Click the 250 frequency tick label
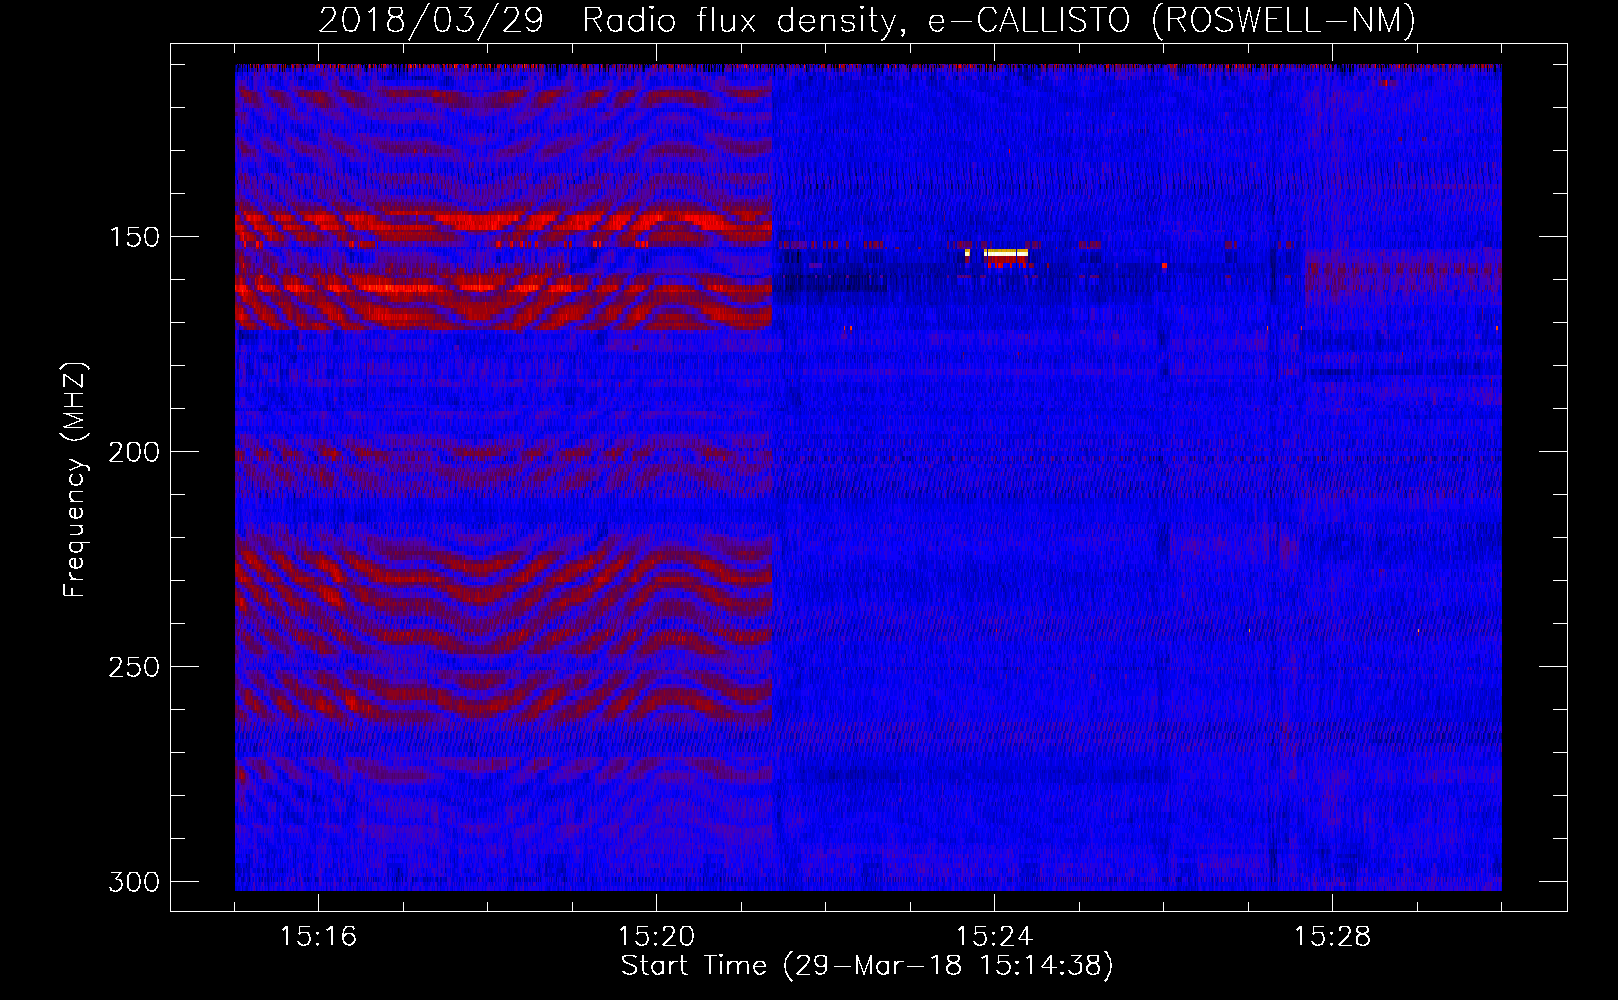1618x1000 pixels. tap(134, 667)
